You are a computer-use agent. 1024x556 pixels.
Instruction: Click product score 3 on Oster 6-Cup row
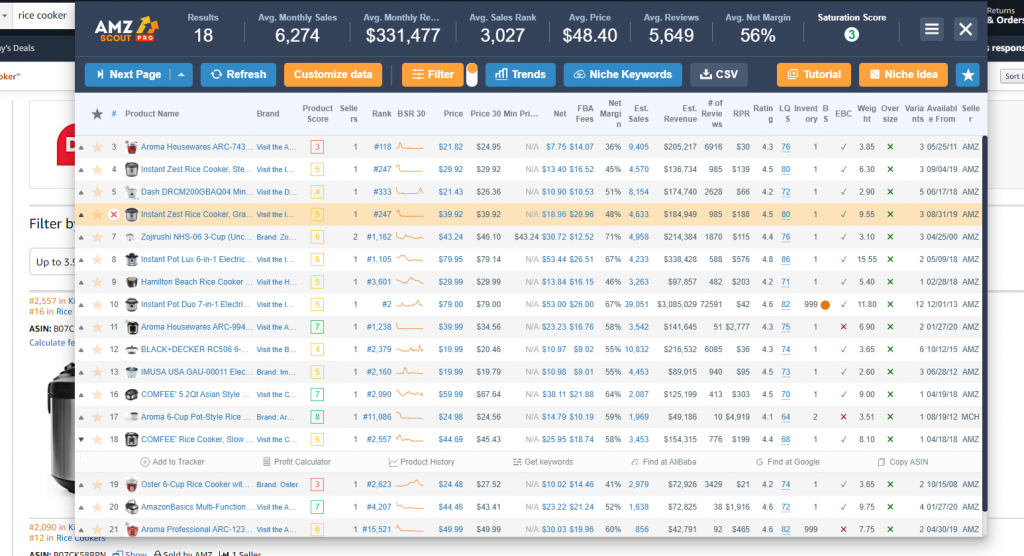317,485
